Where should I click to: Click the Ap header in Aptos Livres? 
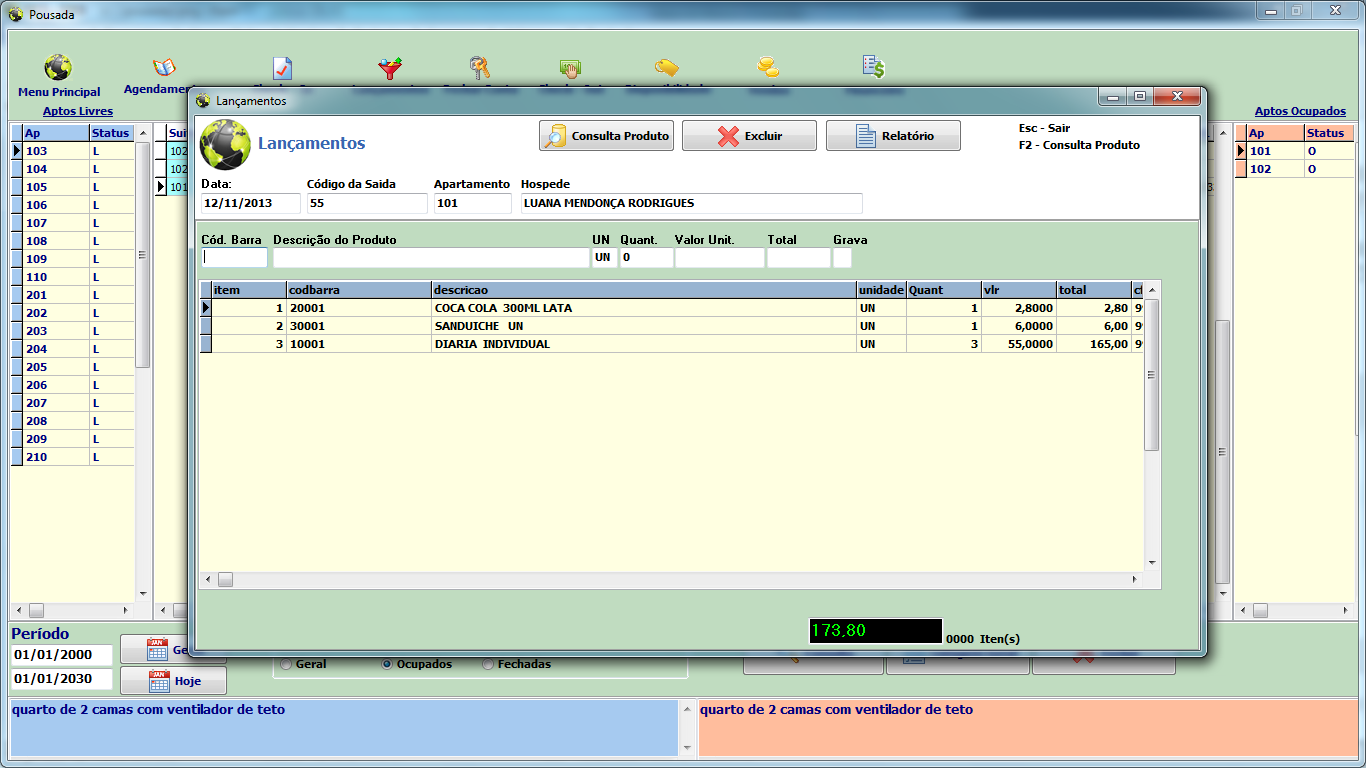pos(56,133)
